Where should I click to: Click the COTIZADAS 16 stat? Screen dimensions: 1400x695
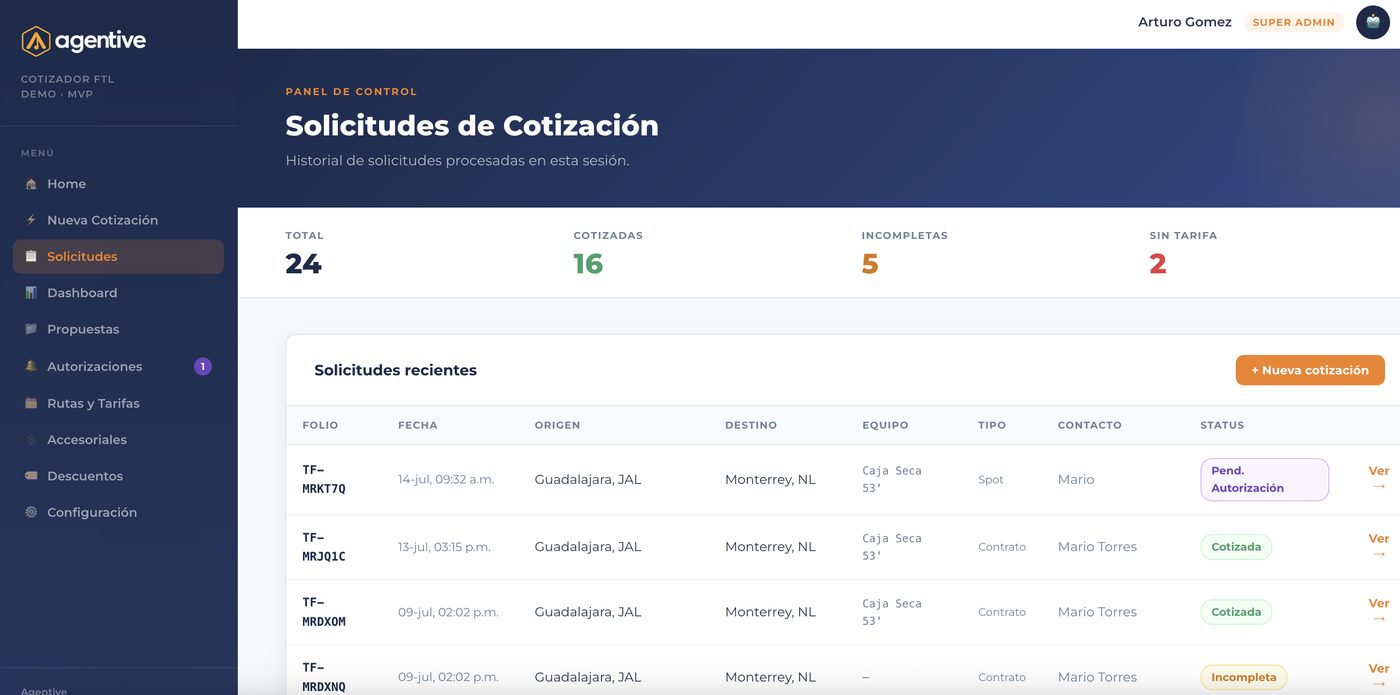pyautogui.click(x=608, y=254)
